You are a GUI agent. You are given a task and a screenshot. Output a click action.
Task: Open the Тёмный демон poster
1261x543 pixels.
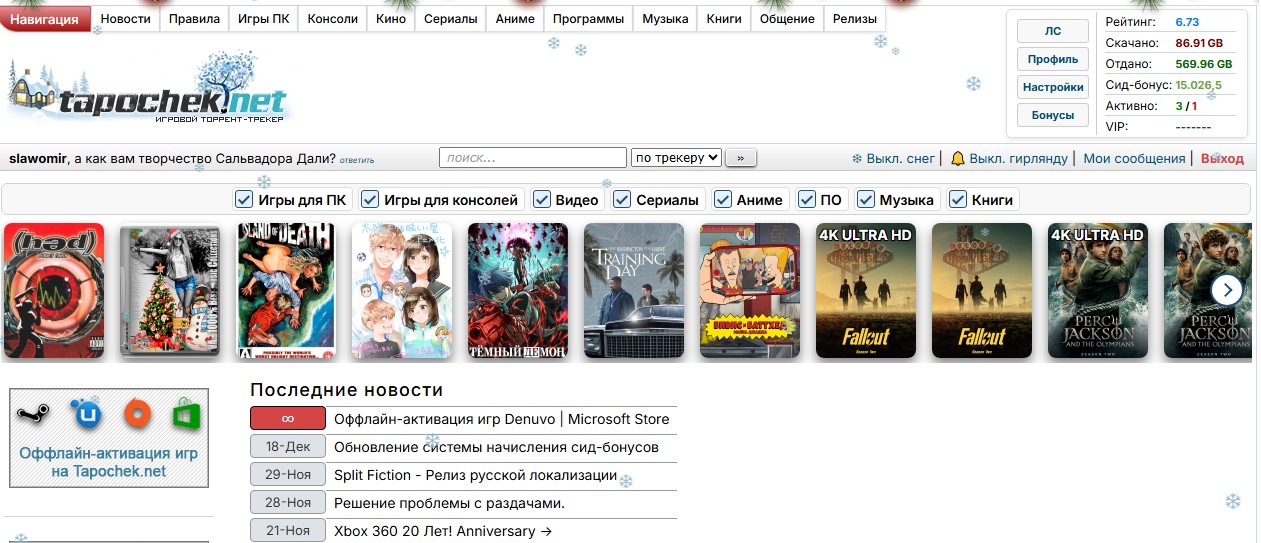pyautogui.click(x=518, y=290)
